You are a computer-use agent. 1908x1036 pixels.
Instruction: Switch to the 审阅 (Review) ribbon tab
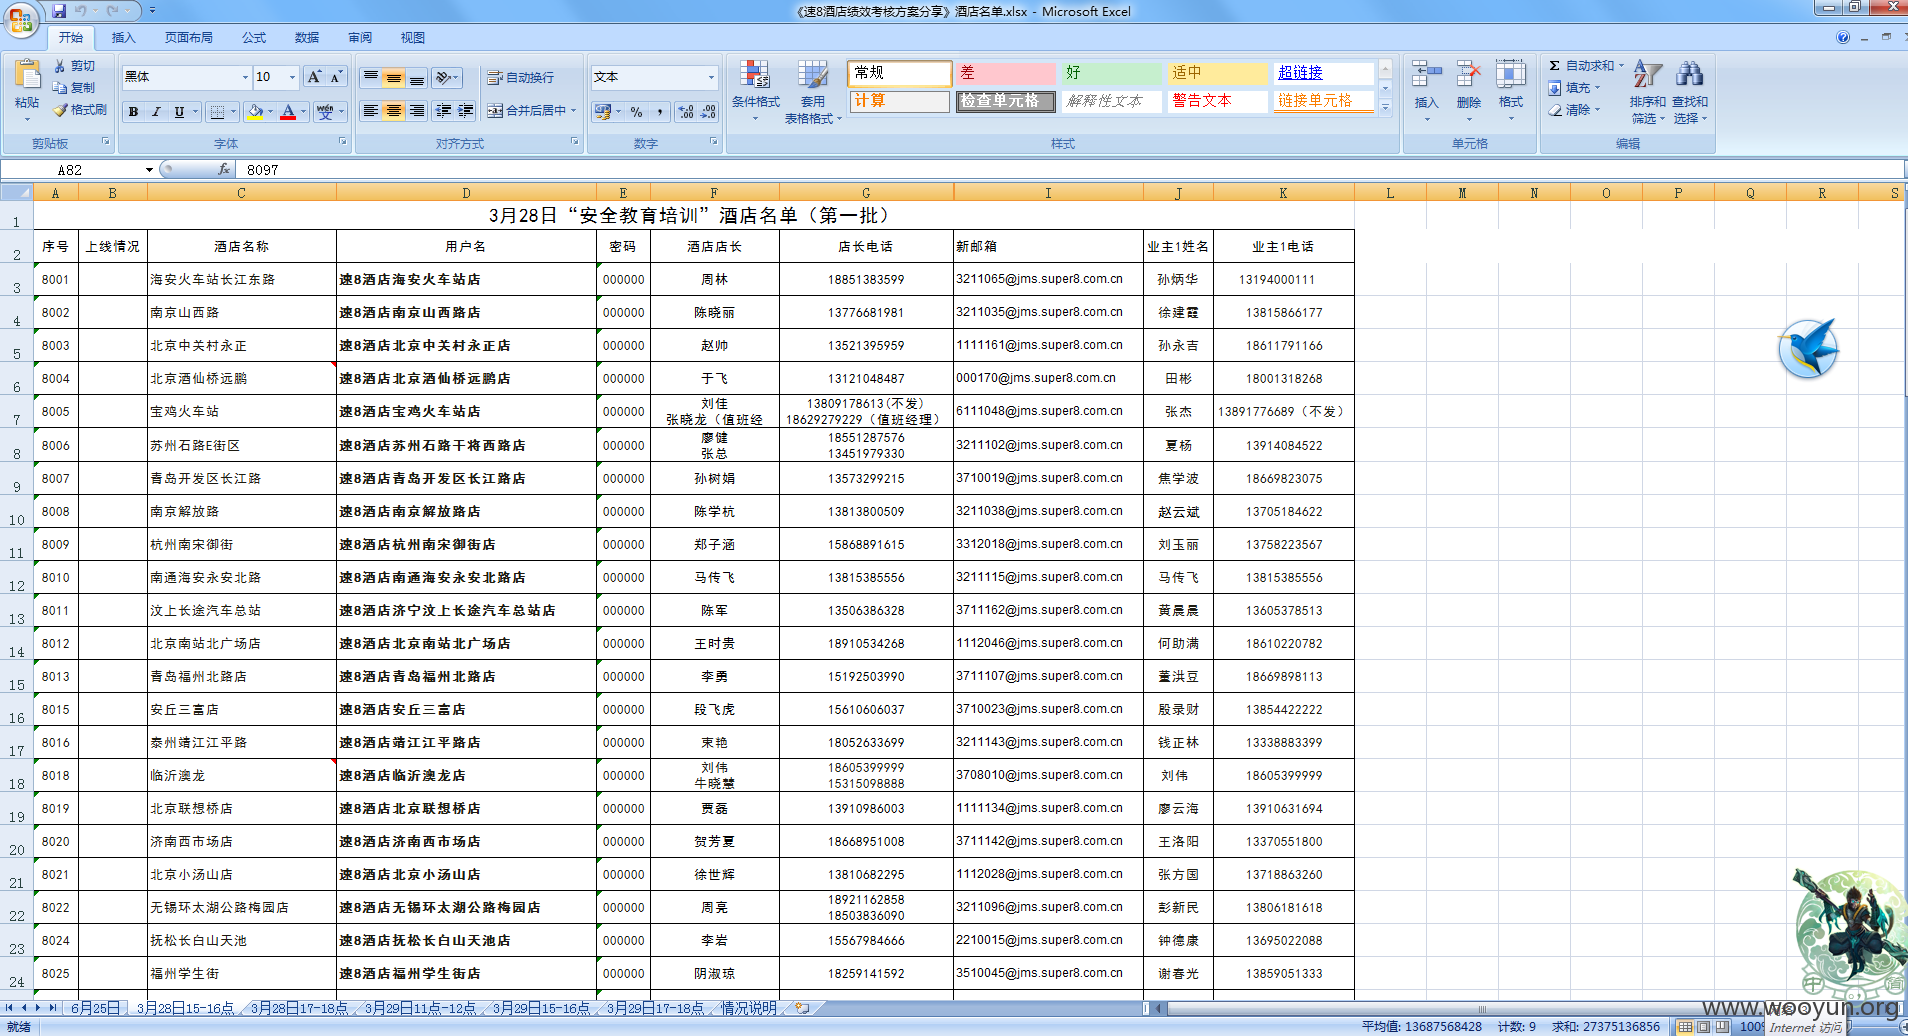coord(360,38)
